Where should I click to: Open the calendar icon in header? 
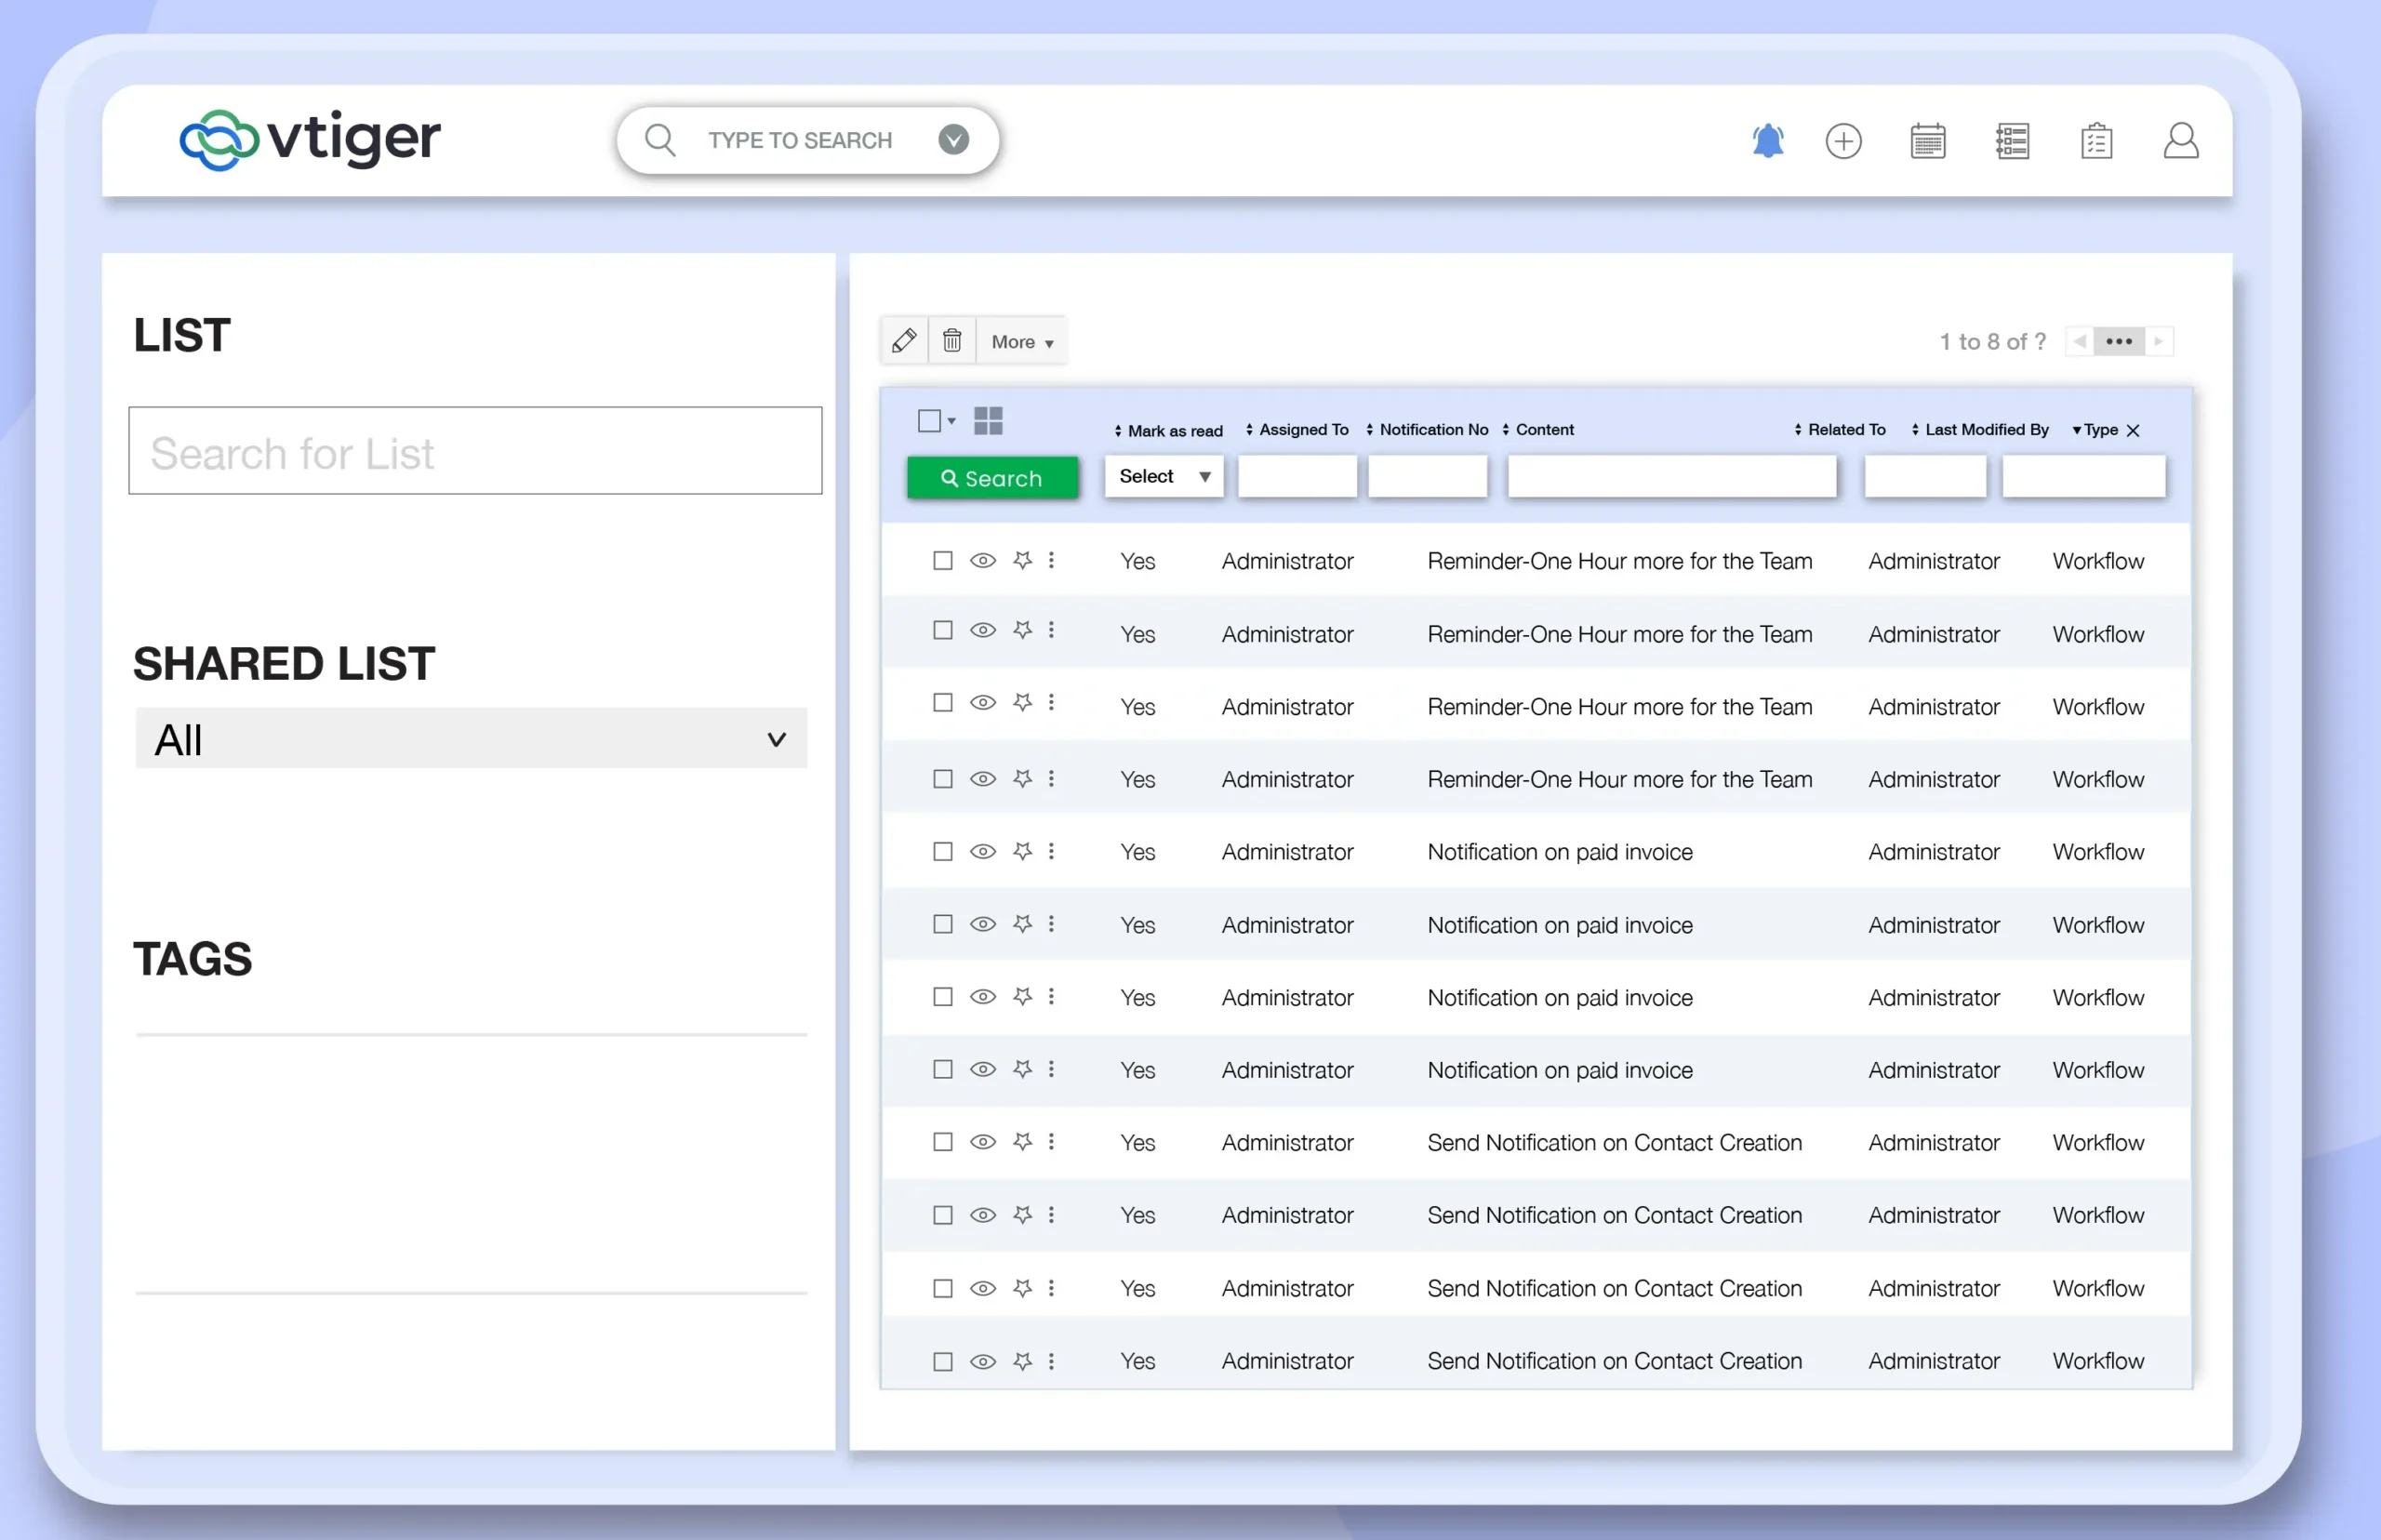1927,141
